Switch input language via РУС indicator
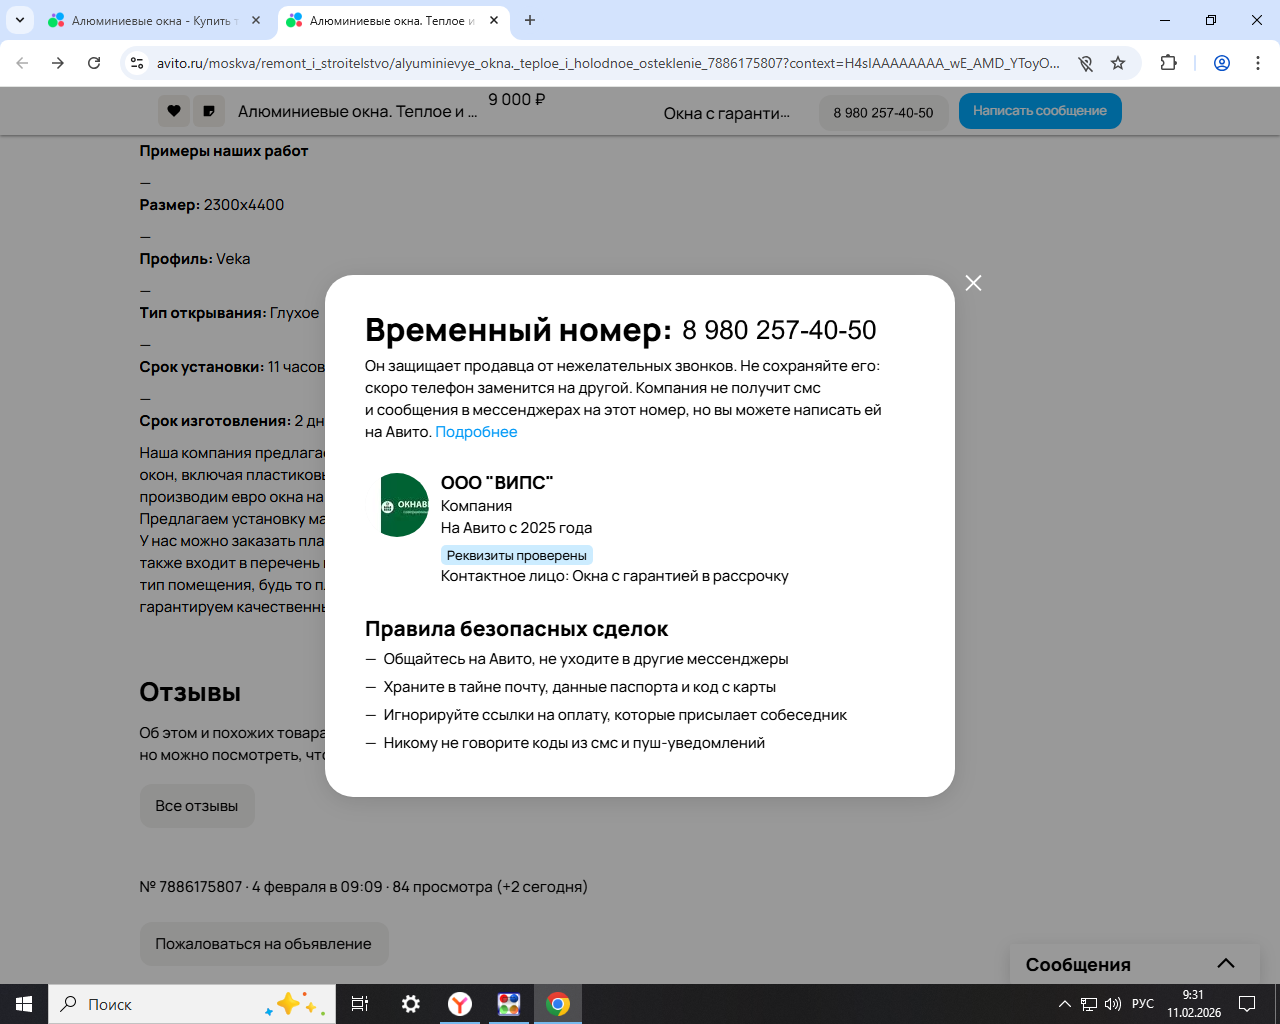Image resolution: width=1280 pixels, height=1024 pixels. point(1143,1004)
